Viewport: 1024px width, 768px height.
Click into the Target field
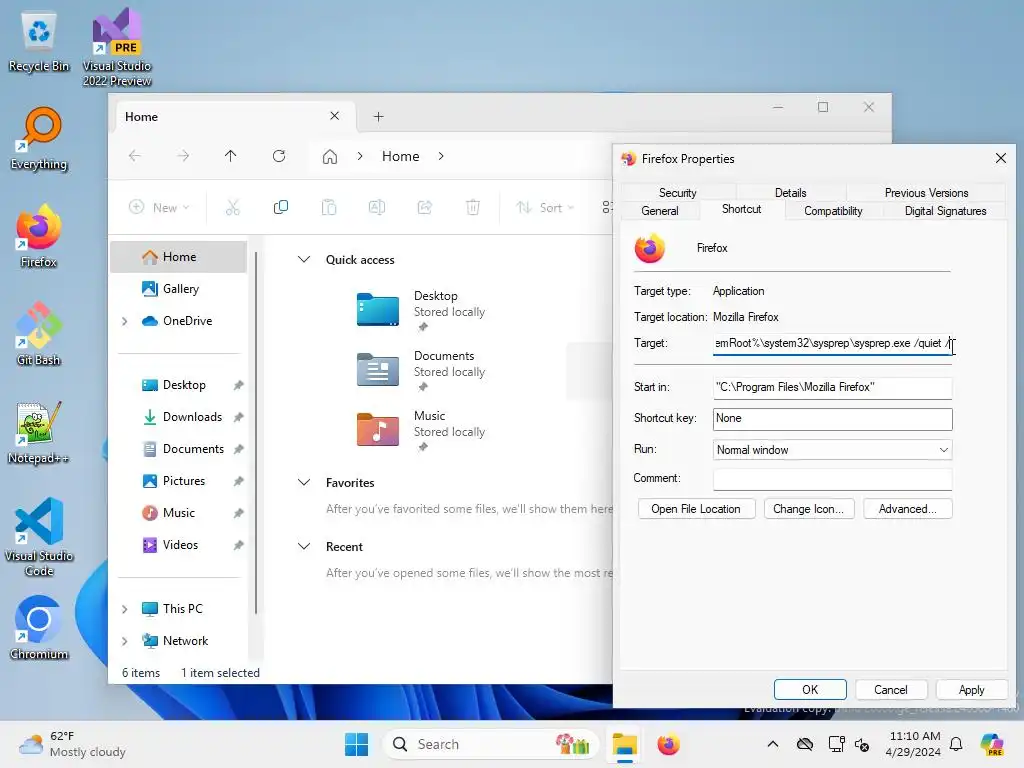tap(833, 344)
